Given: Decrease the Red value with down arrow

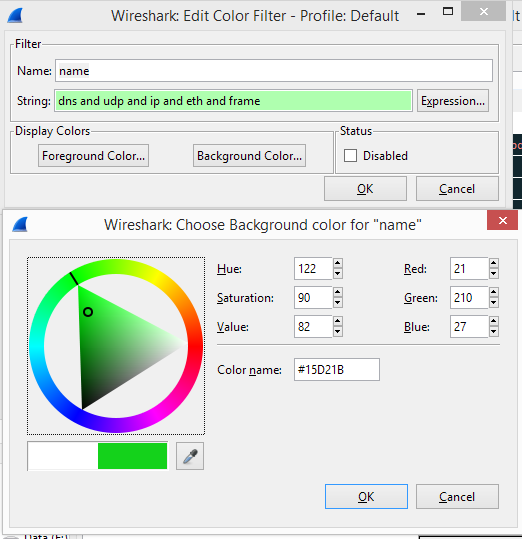Looking at the screenshot, I should (494, 274).
